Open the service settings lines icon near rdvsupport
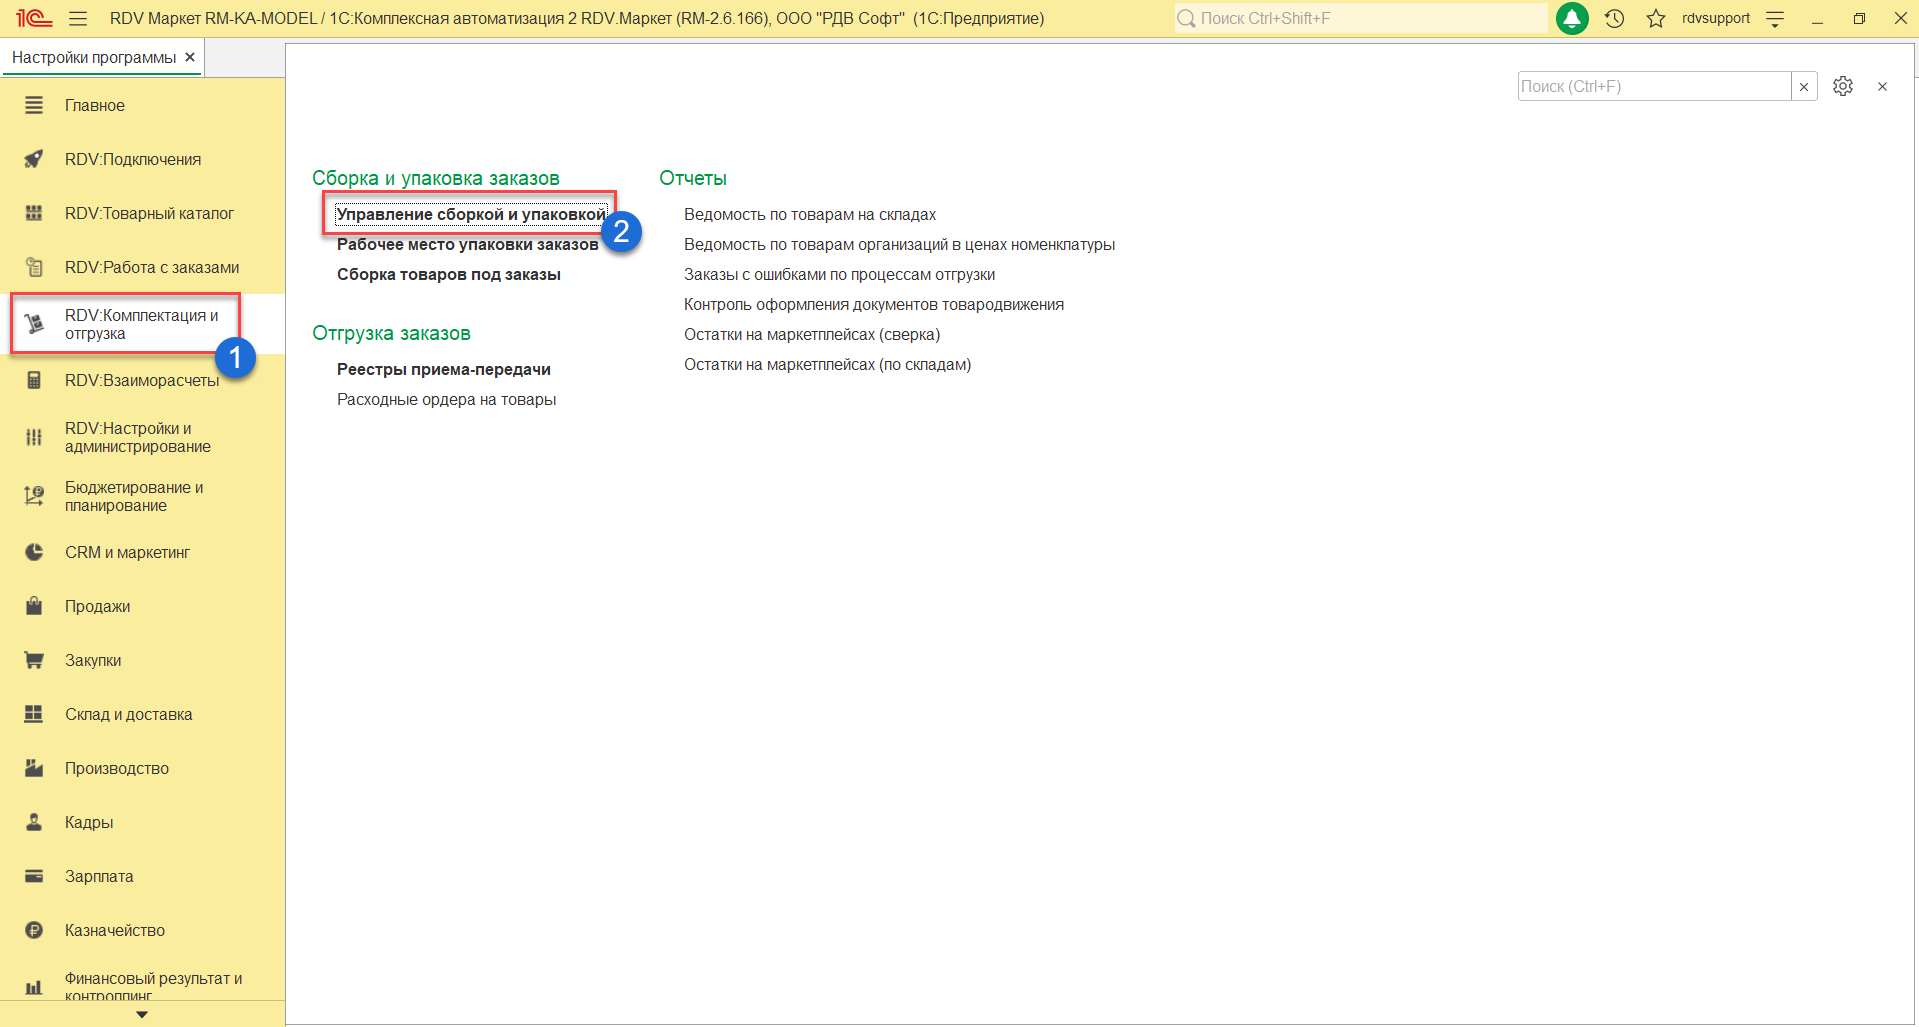Screen dimensions: 1919x1027 (1775, 18)
